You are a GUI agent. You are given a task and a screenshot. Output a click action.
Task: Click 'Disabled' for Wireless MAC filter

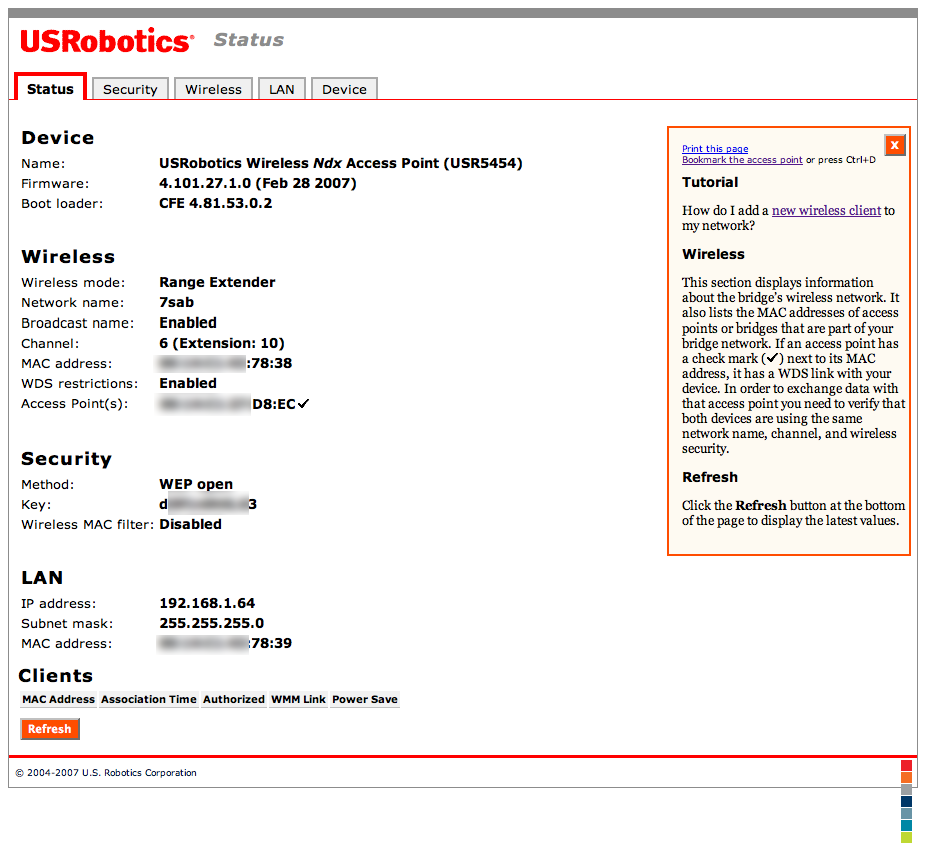pyautogui.click(x=190, y=524)
